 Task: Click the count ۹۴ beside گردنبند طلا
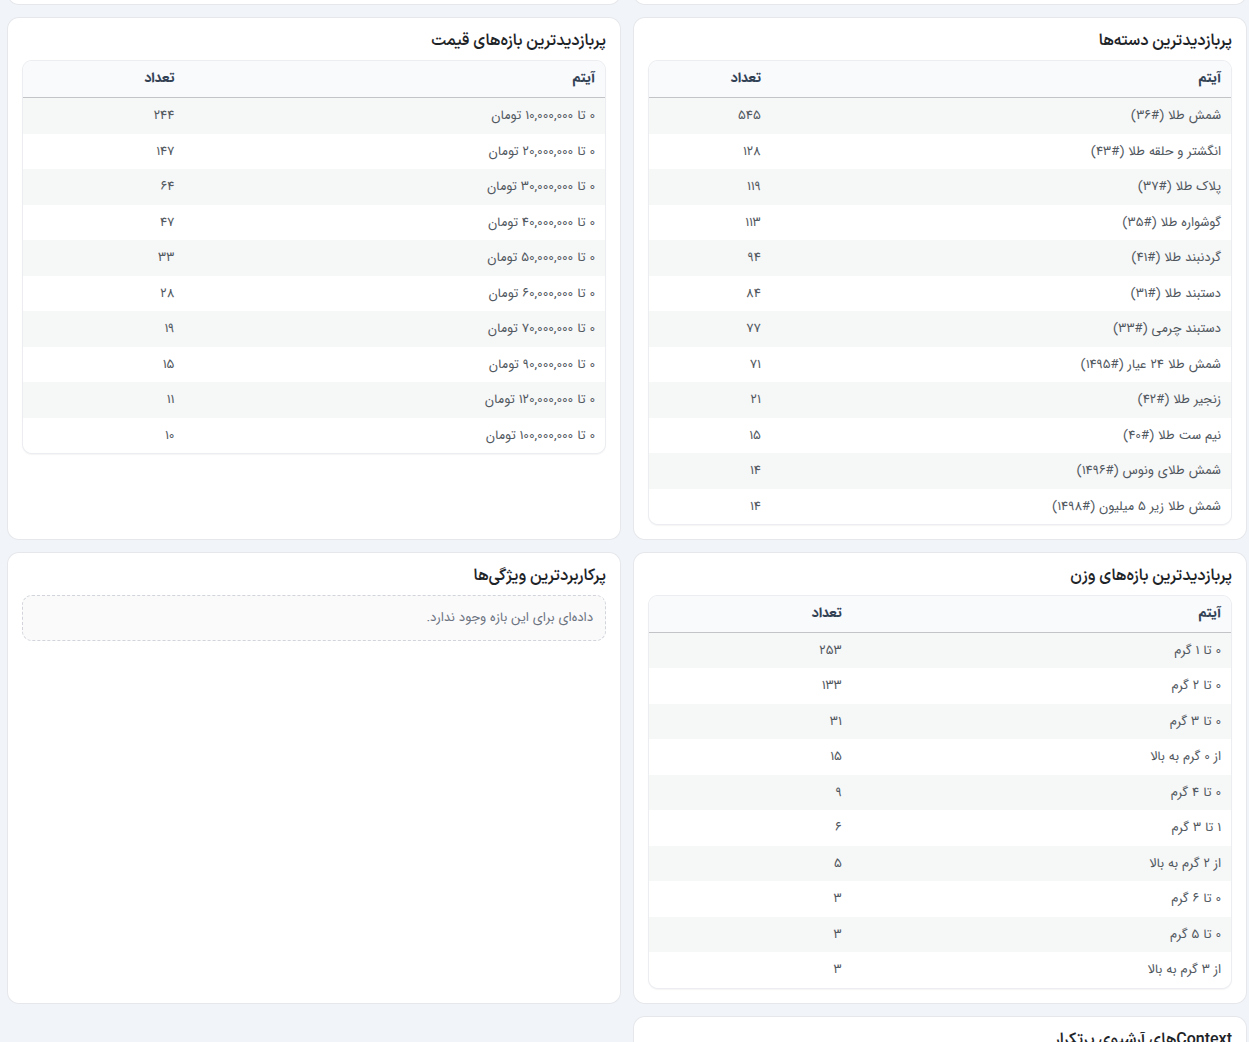tap(754, 257)
